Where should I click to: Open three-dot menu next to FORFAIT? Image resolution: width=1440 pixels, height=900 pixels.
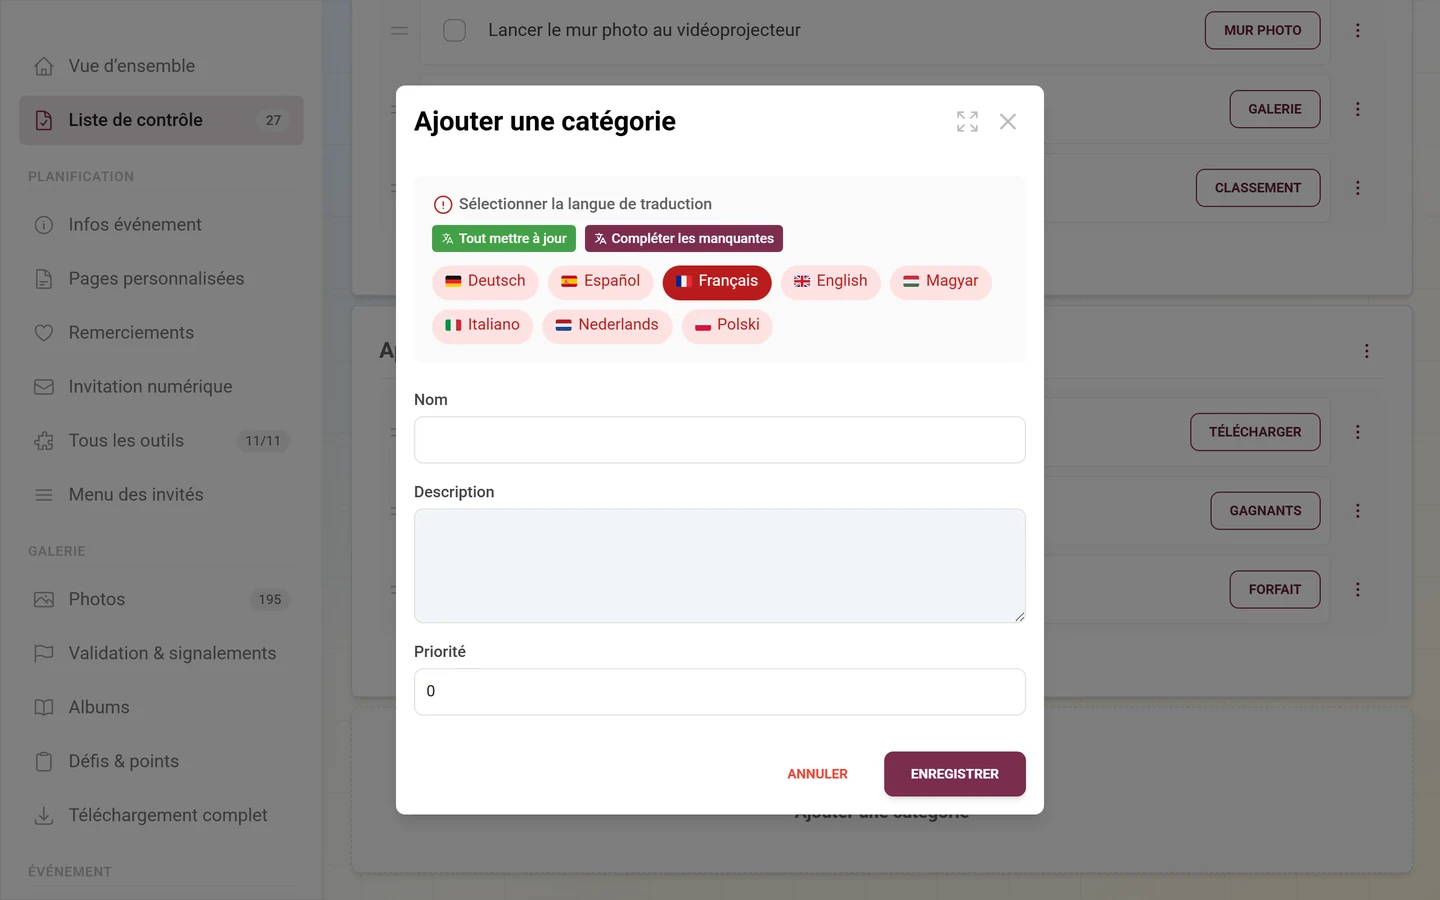tap(1358, 590)
